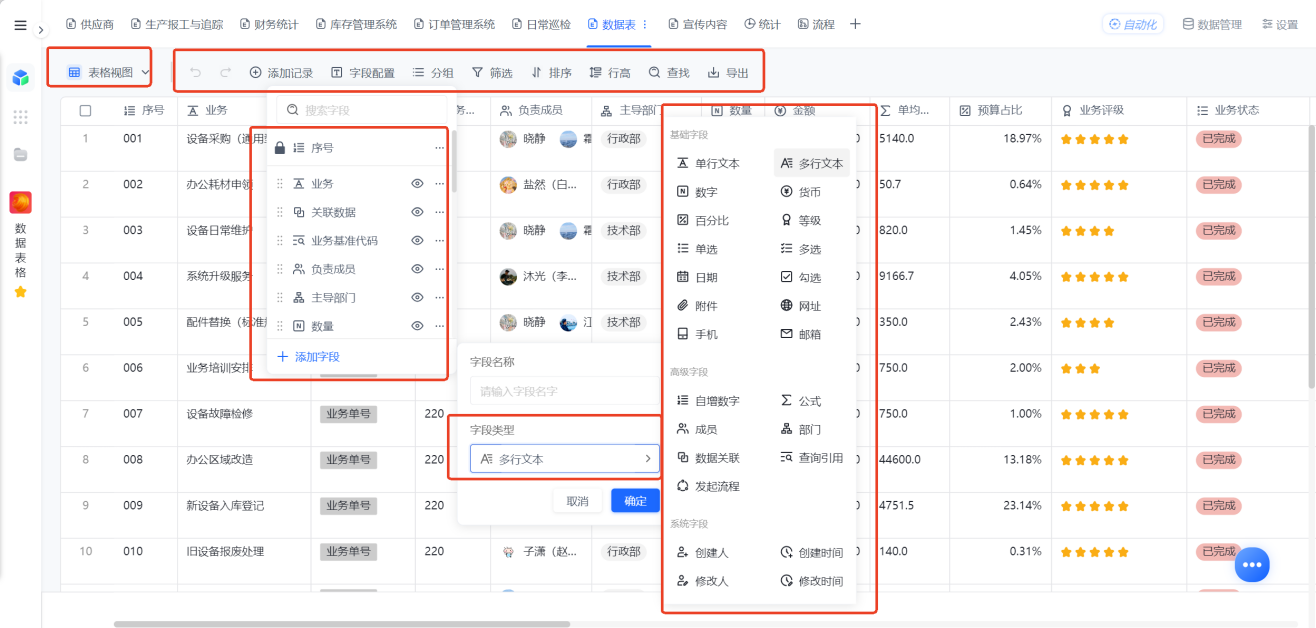Switch to the 供应商 tab
Image resolution: width=1316 pixels, height=628 pixels.
(x=89, y=24)
